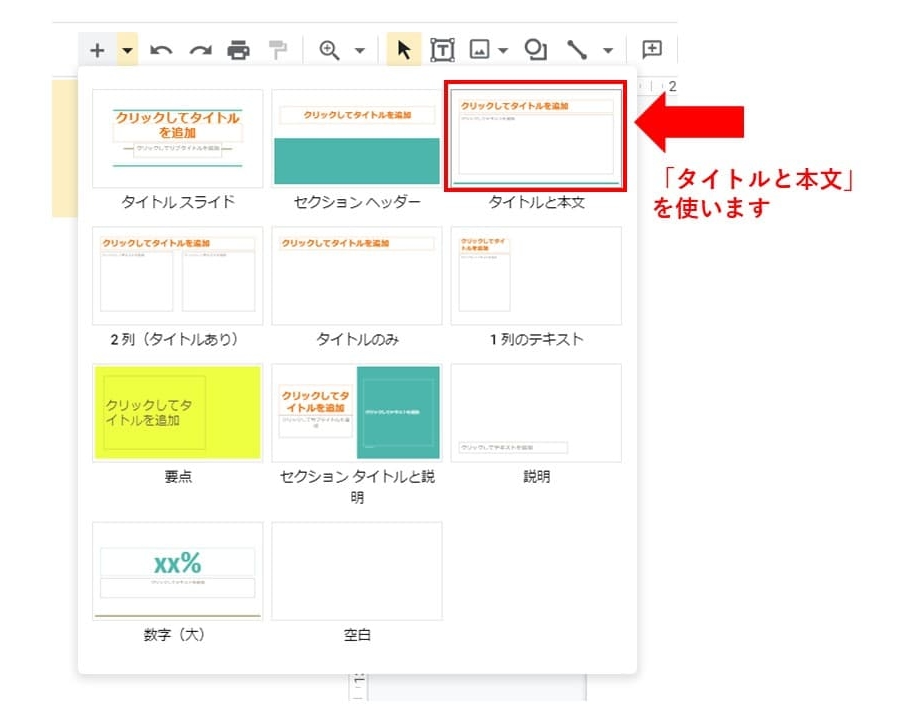Click the print icon
This screenshot has height=720, width=905.
(238, 50)
